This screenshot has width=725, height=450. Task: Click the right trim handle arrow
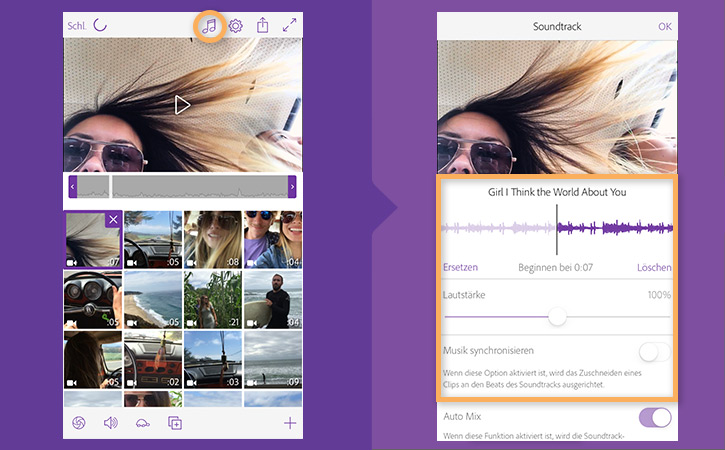(x=292, y=187)
